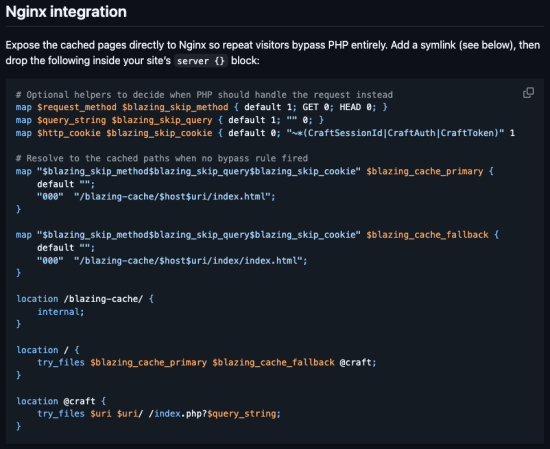
Task: Click the 'location / {' line
Action: [x=48, y=350]
